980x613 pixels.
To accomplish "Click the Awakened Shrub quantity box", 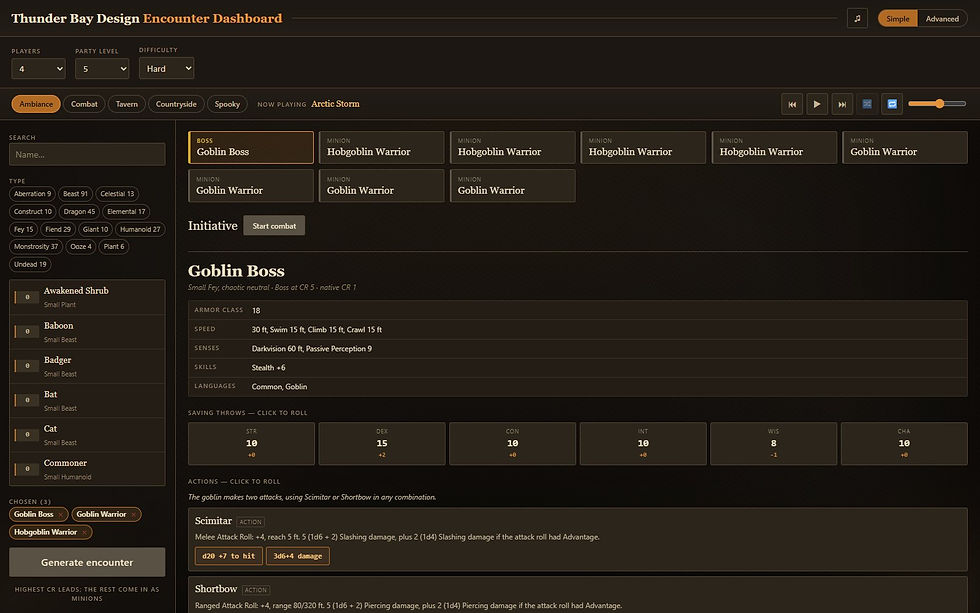I will tap(27, 297).
